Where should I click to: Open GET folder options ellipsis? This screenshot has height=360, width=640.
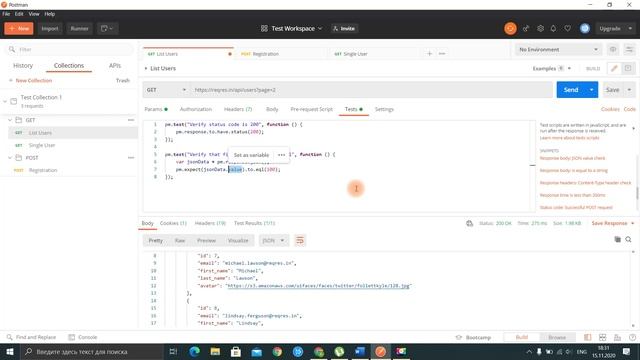131,120
